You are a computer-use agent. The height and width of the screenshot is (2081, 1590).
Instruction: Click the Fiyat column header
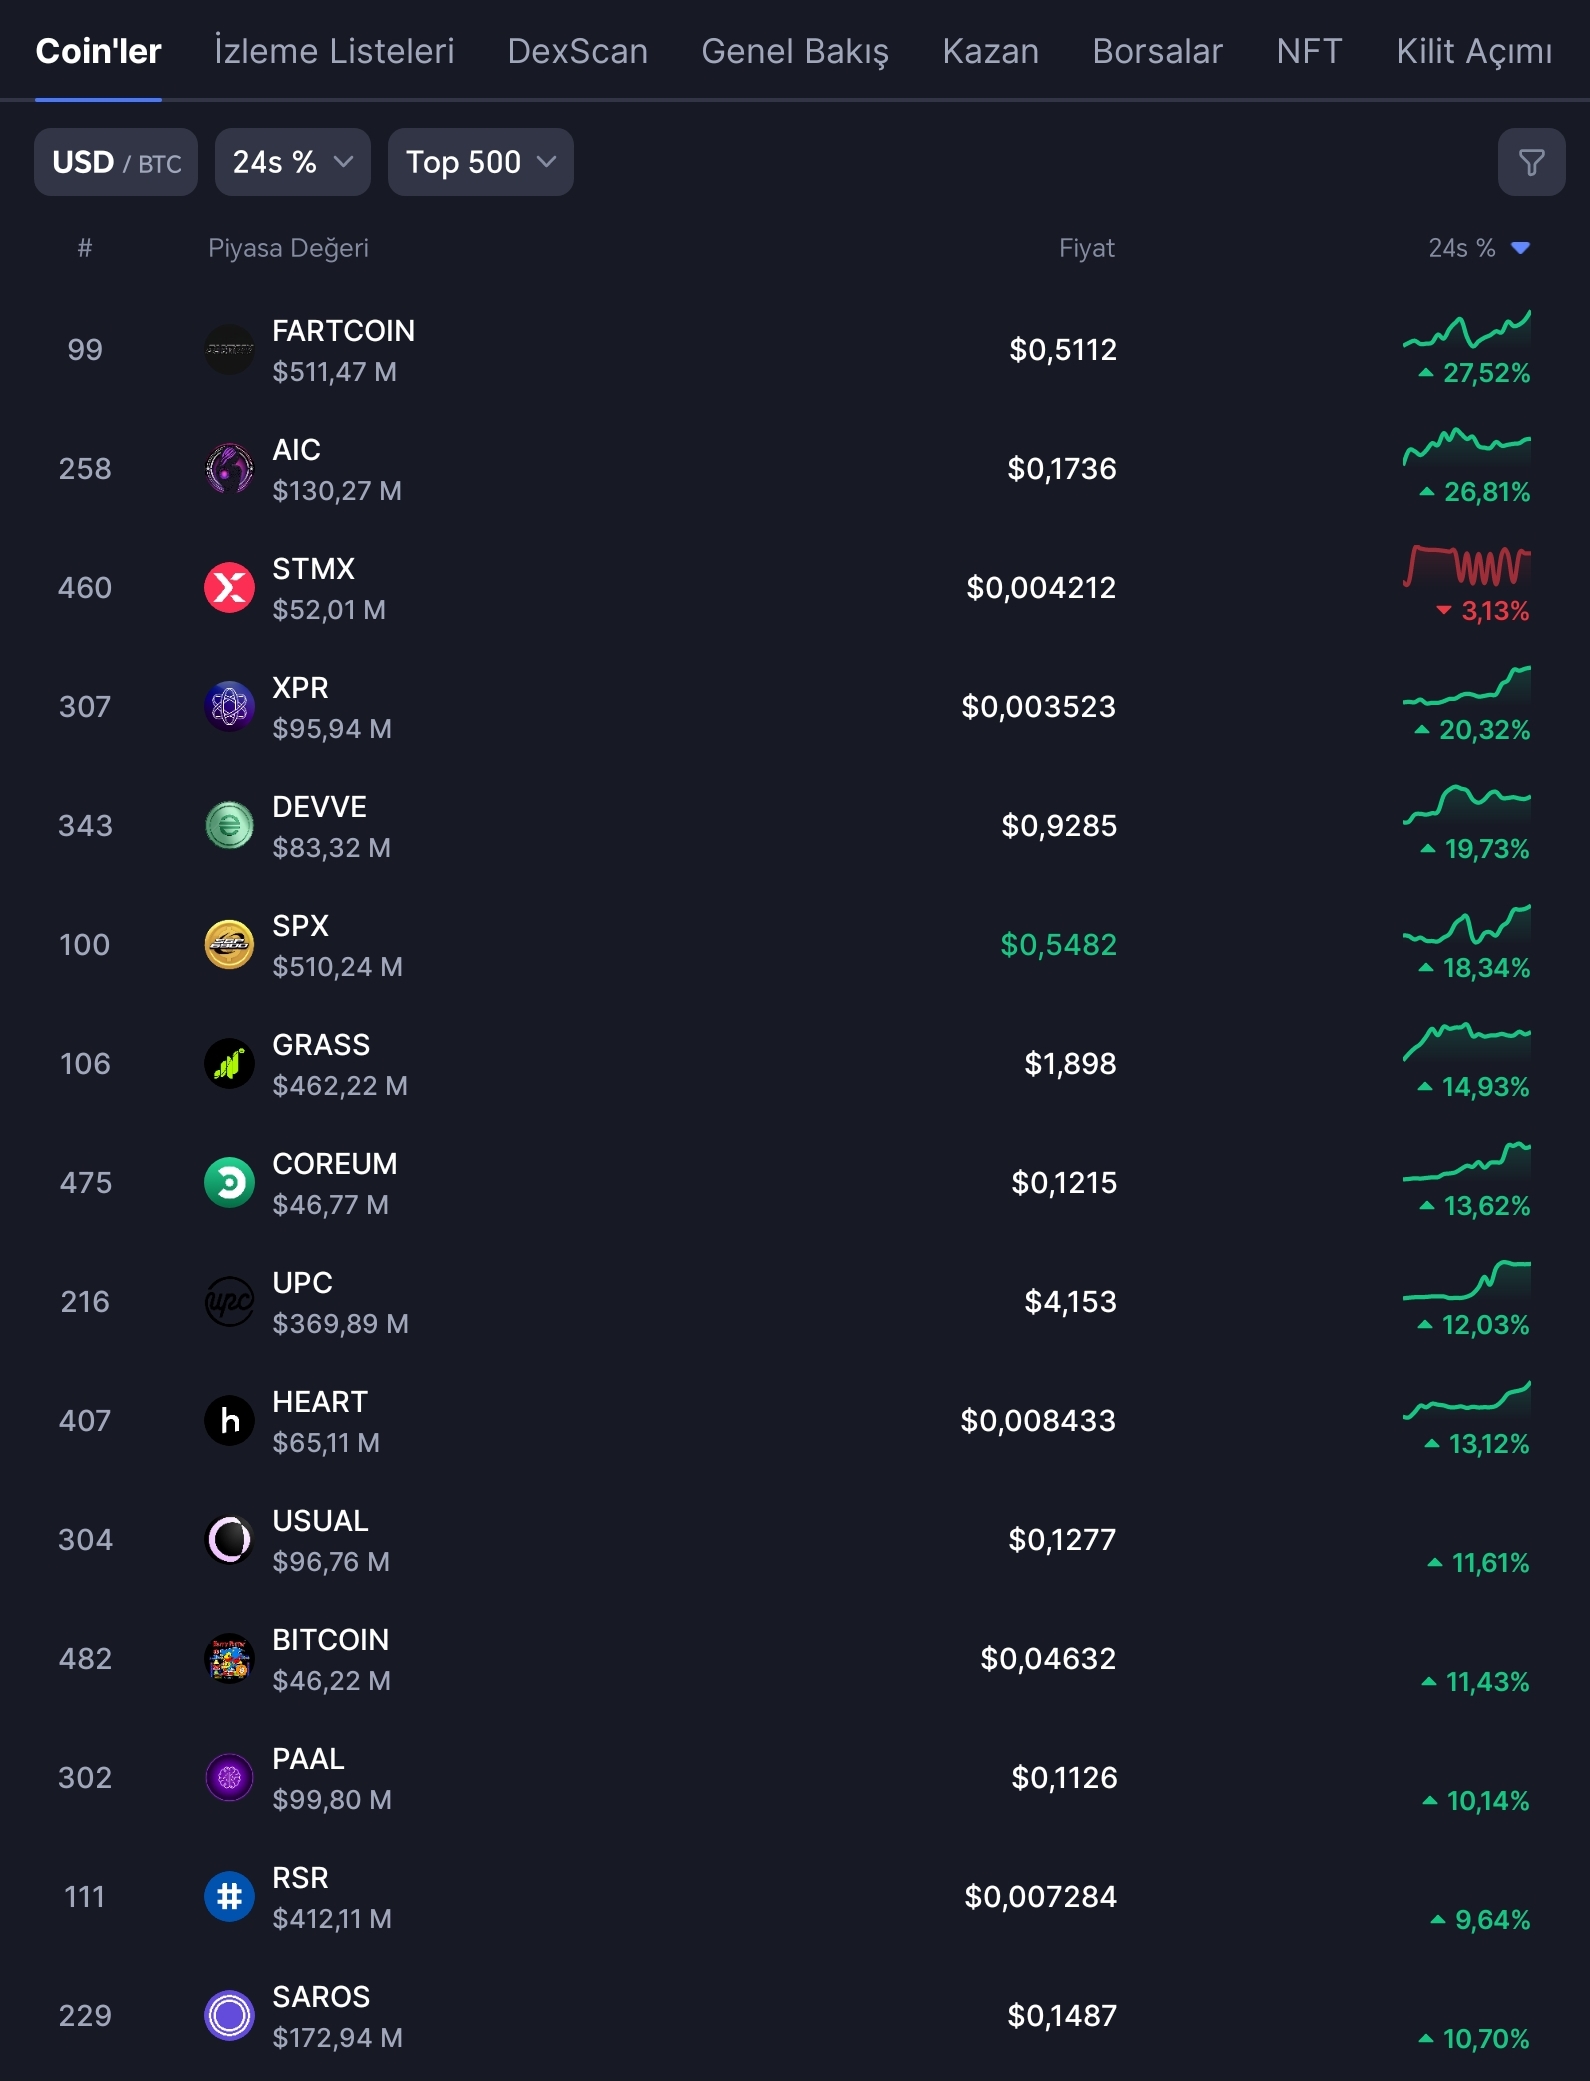(x=1086, y=248)
